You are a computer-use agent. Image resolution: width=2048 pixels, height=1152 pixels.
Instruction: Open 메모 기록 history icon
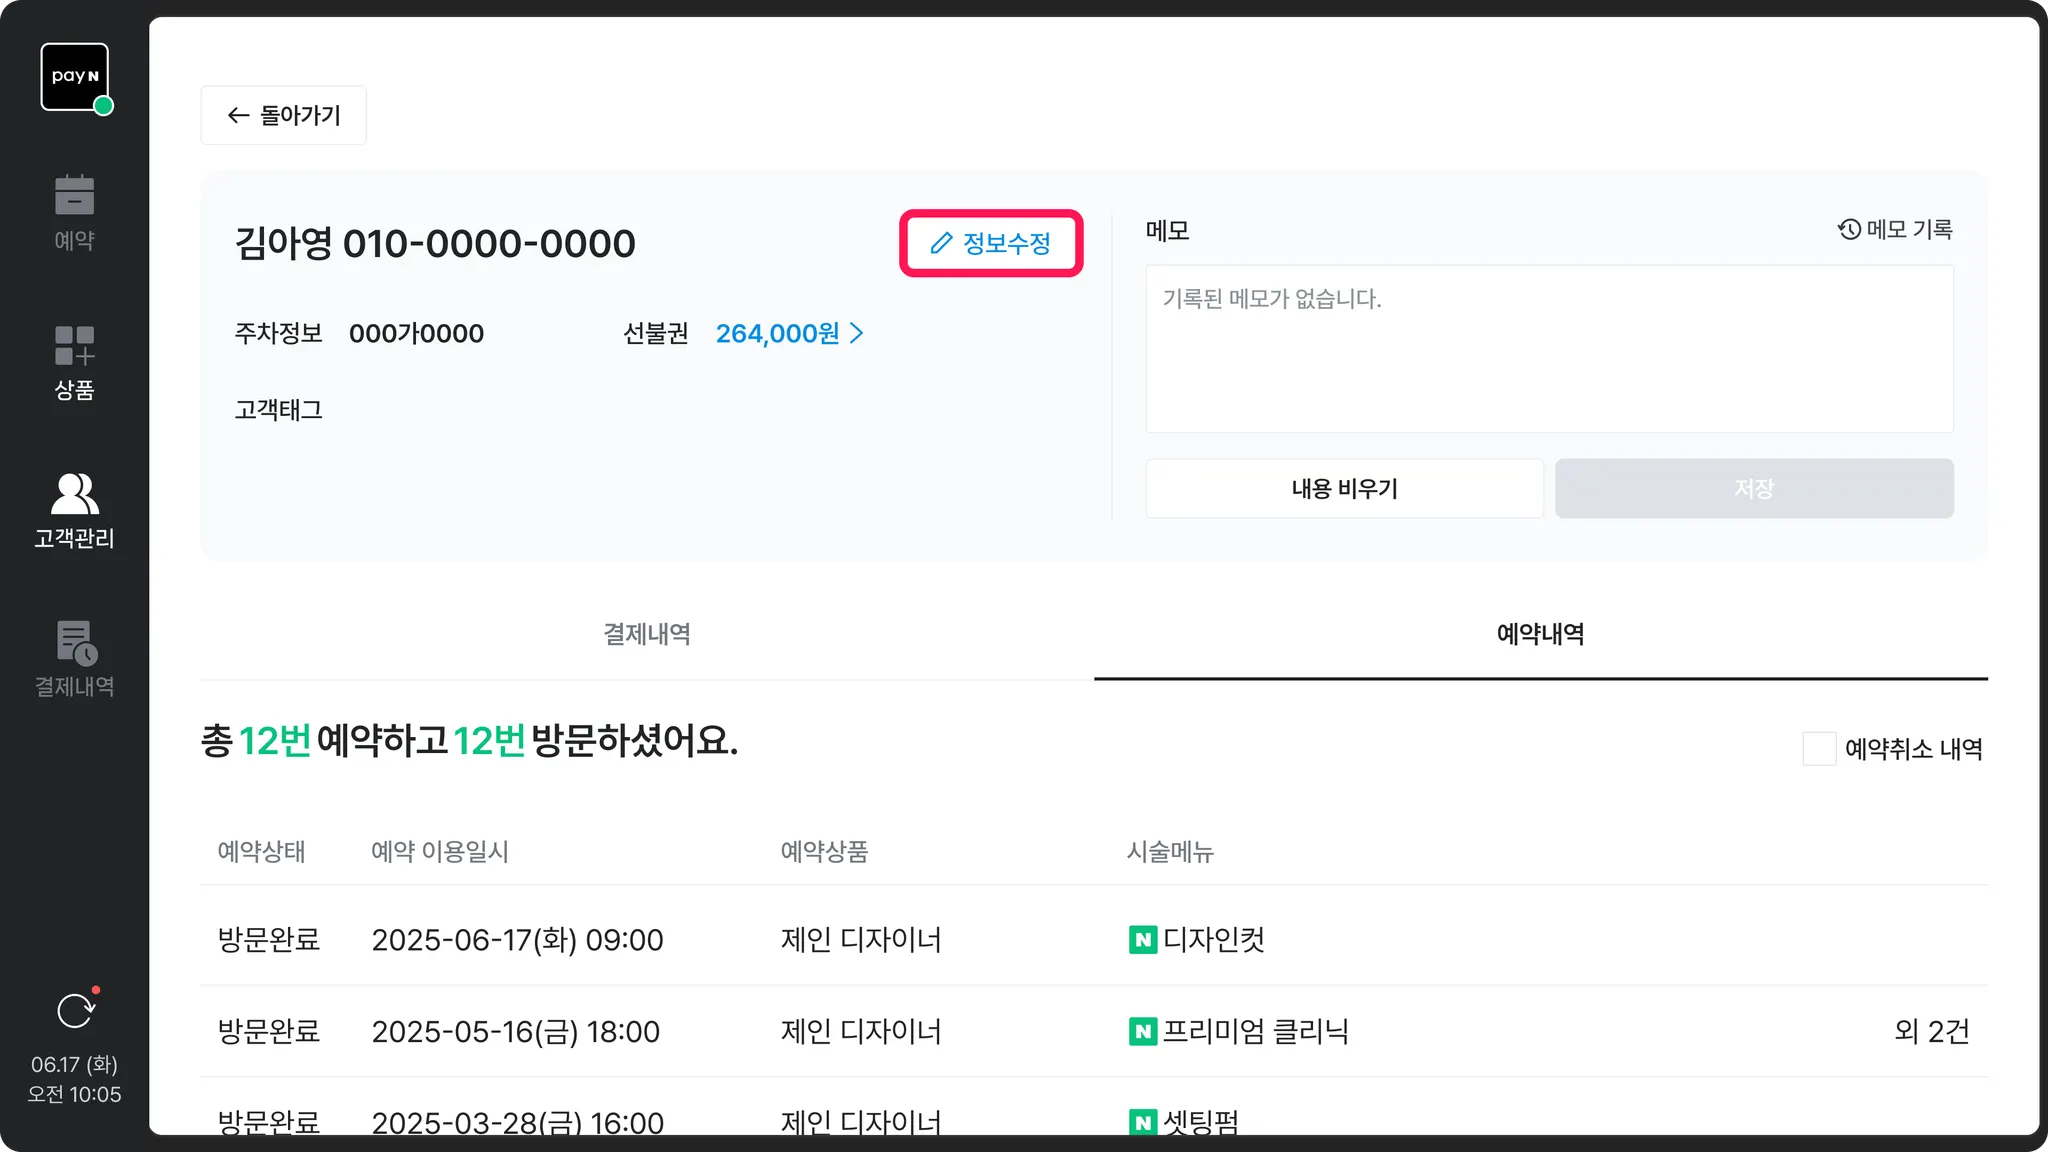click(x=1849, y=230)
